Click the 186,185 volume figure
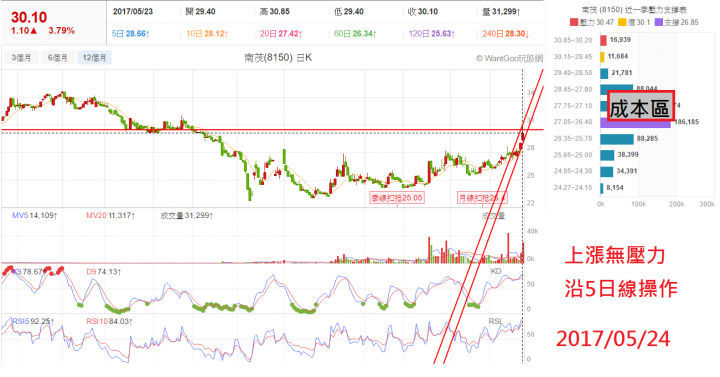This screenshot has height=377, width=720. point(686,122)
